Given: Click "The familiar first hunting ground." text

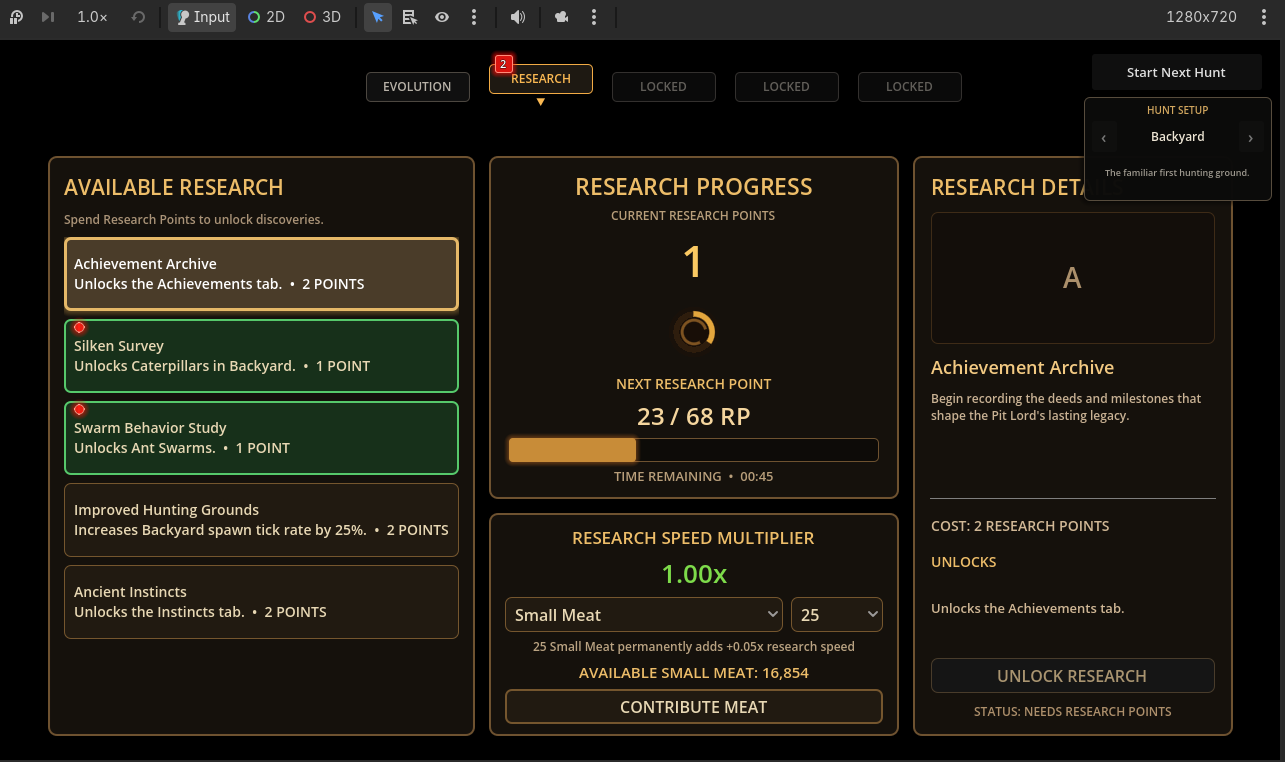Looking at the screenshot, I should click(x=1177, y=173).
